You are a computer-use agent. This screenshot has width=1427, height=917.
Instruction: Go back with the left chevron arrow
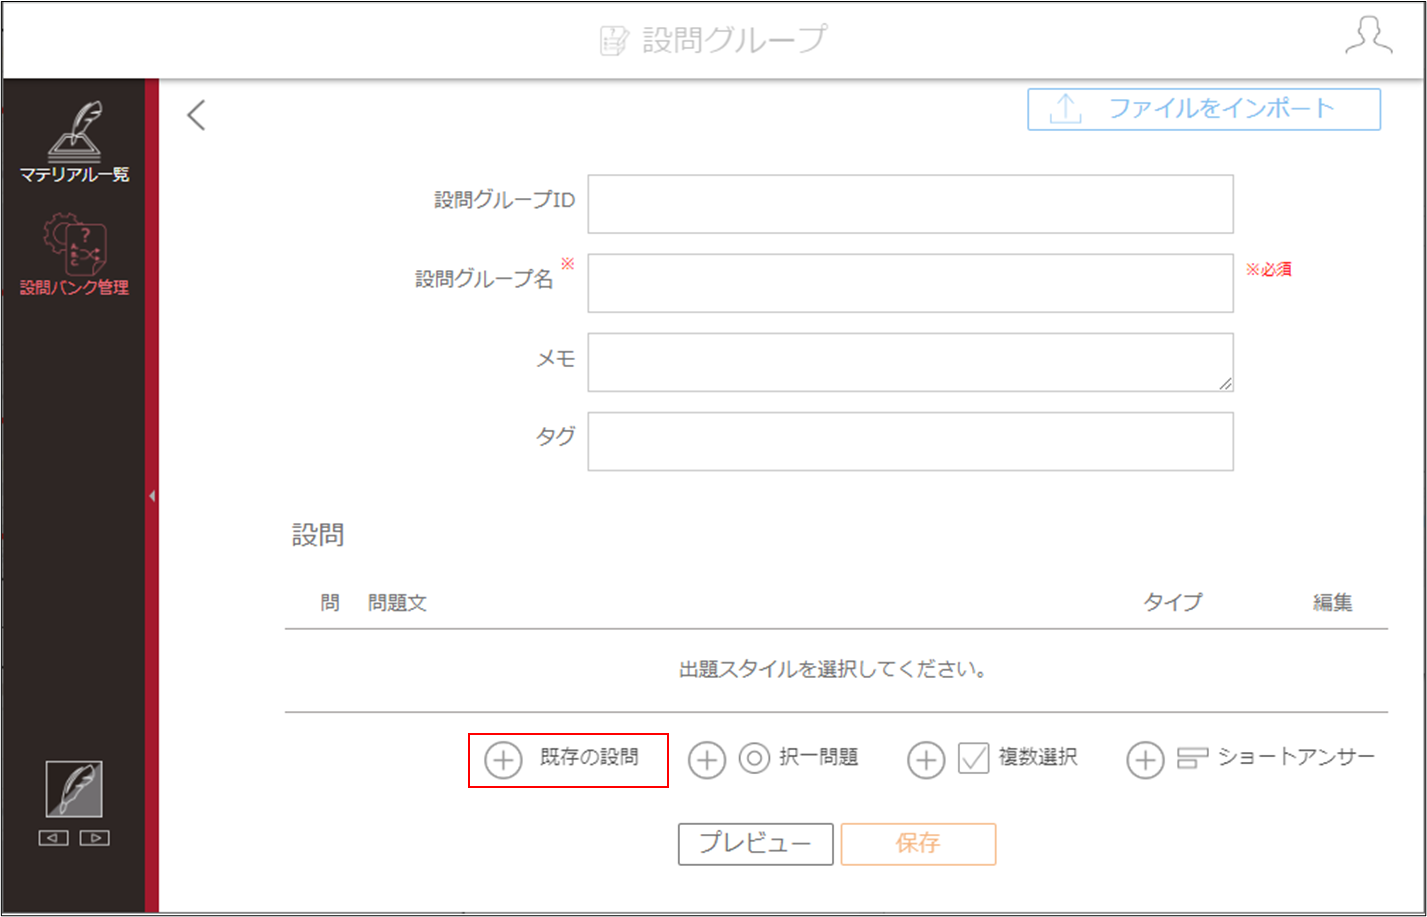pyautogui.click(x=197, y=115)
